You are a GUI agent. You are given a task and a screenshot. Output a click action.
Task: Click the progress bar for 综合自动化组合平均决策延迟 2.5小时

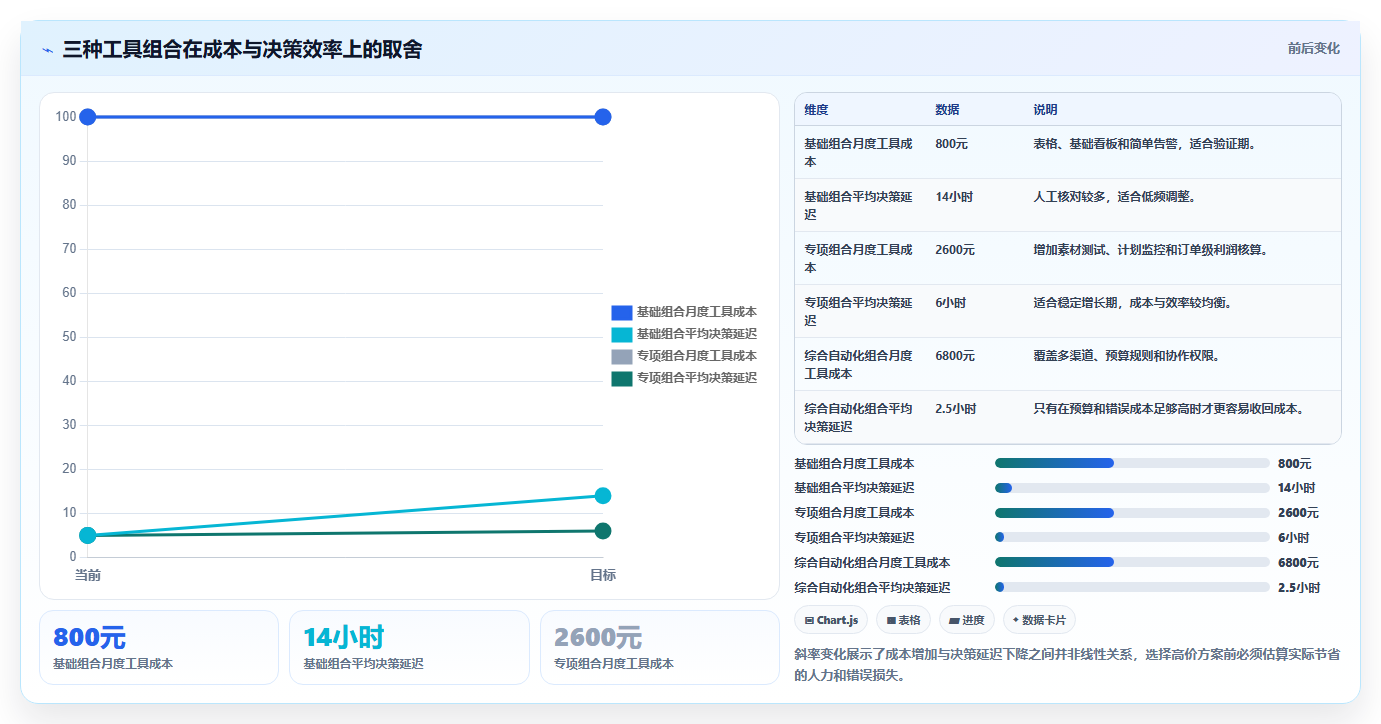pos(1132,587)
